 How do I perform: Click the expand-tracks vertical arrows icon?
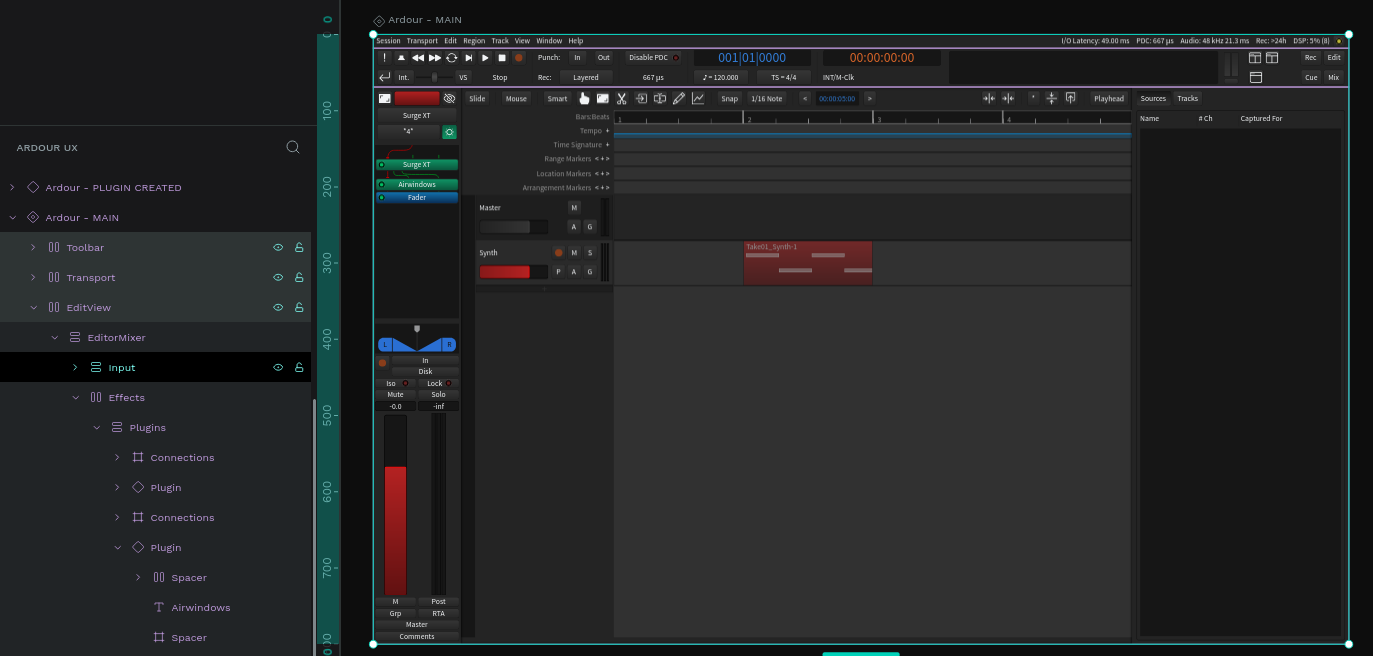(x=1051, y=98)
